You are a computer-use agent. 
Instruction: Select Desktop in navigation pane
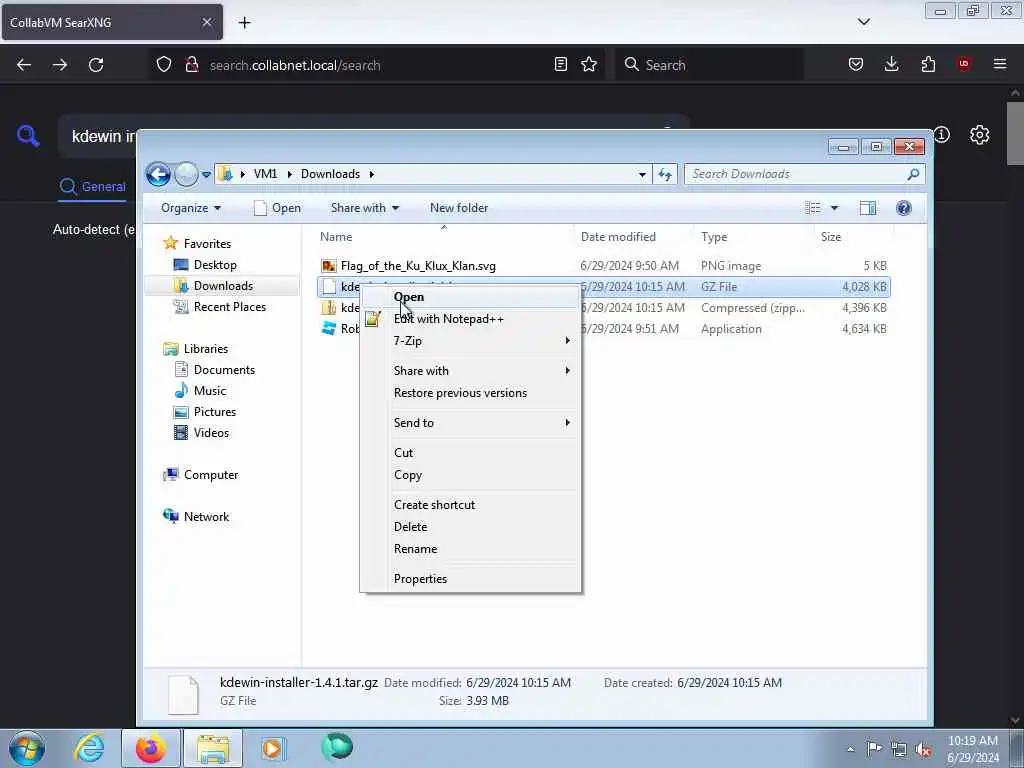click(x=215, y=264)
